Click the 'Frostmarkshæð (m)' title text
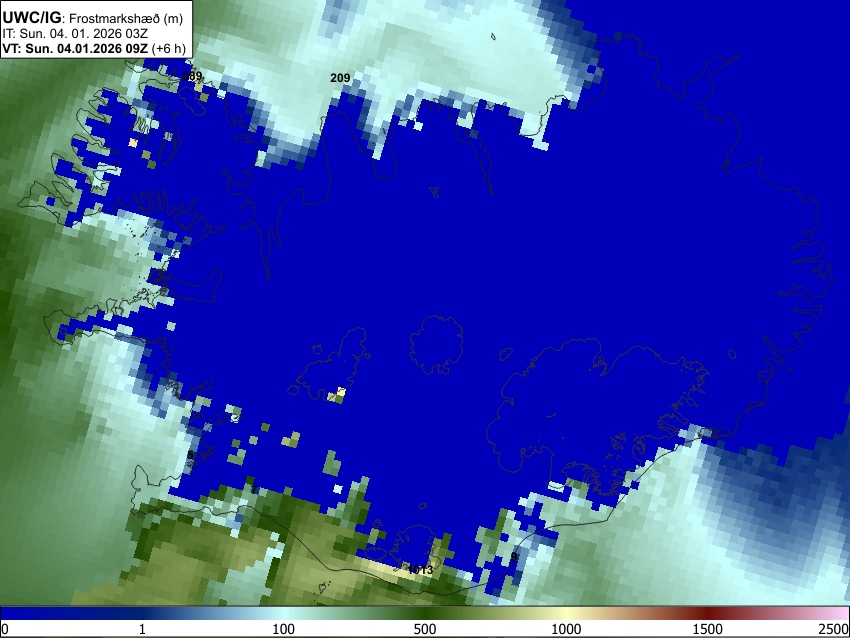Screen dimensions: 850x638 [126, 19]
